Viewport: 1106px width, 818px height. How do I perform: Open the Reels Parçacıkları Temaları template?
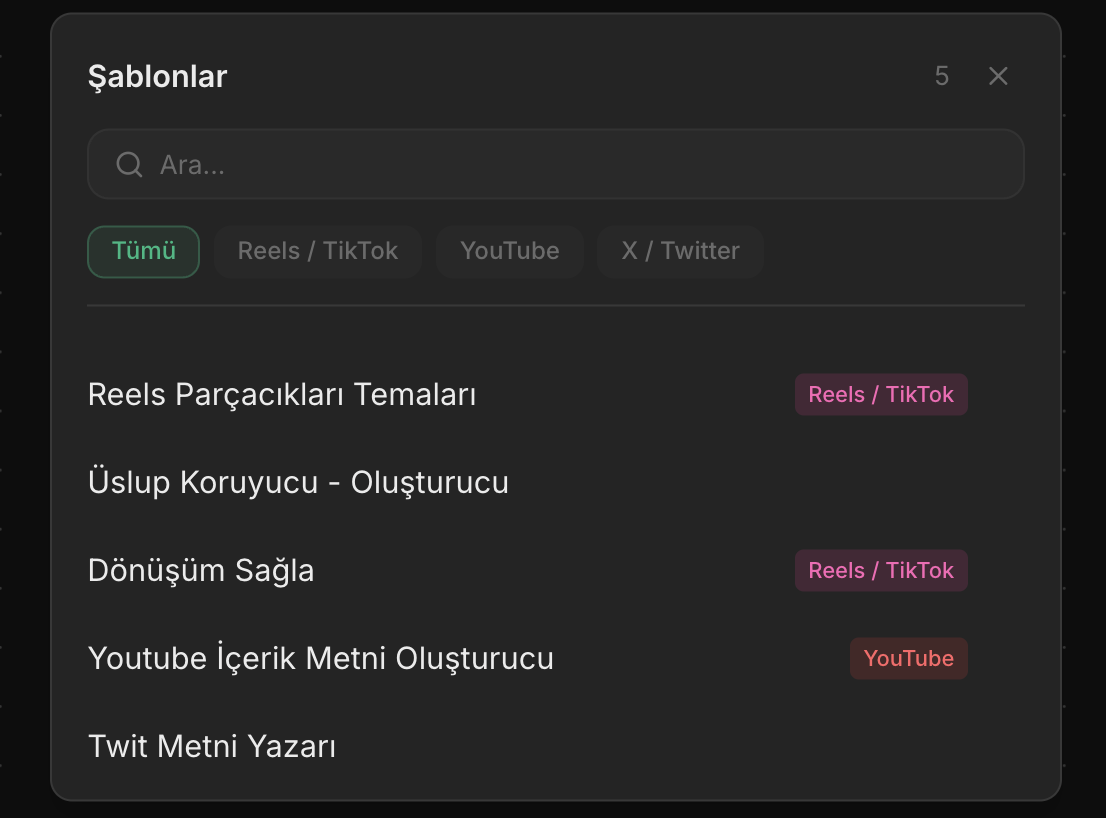(283, 394)
